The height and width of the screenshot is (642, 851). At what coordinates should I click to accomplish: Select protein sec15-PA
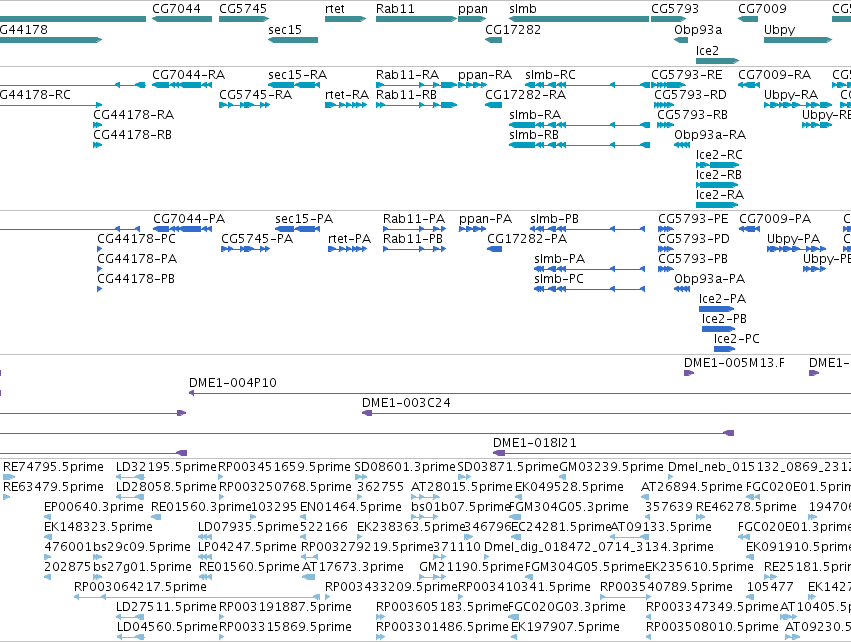click(x=304, y=219)
